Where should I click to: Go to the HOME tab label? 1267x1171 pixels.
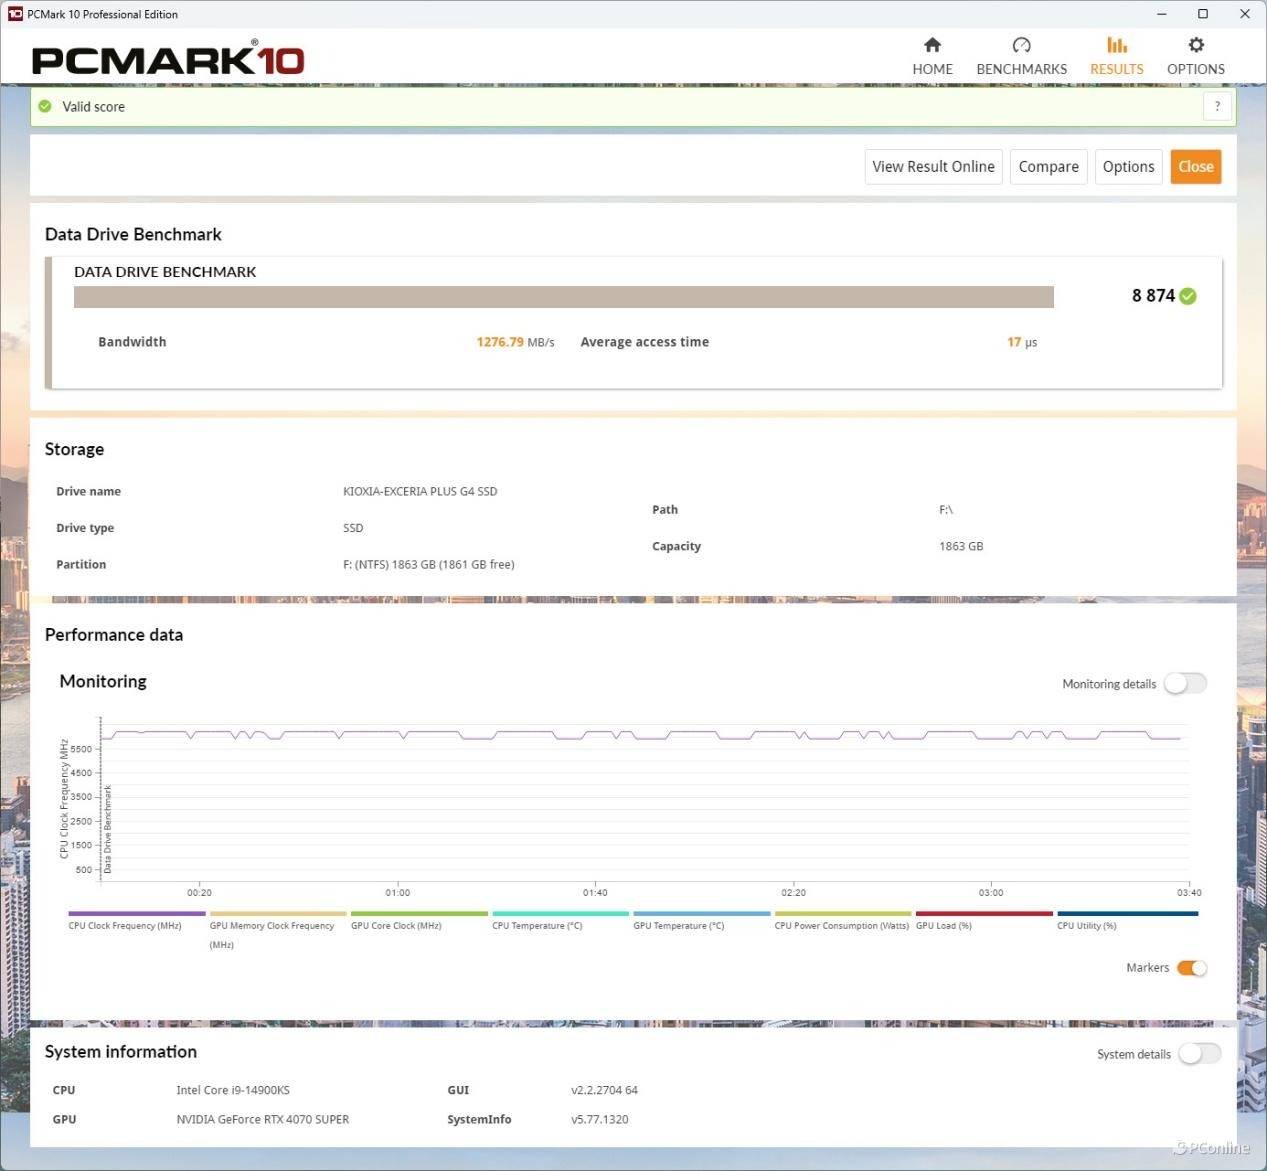click(x=932, y=69)
